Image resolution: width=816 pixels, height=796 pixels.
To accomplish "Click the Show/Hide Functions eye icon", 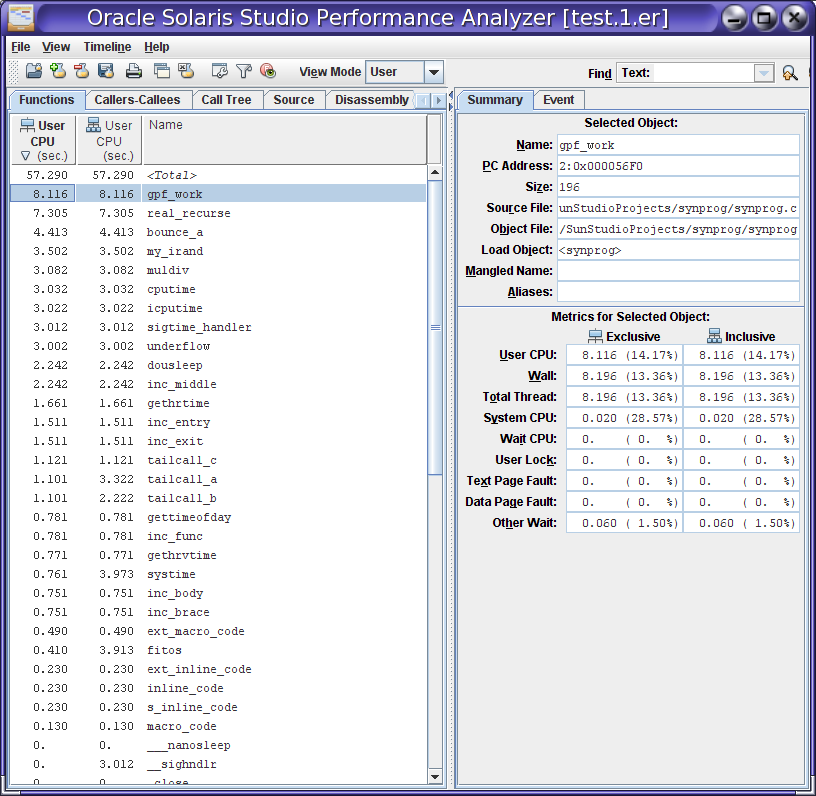I will [x=268, y=71].
